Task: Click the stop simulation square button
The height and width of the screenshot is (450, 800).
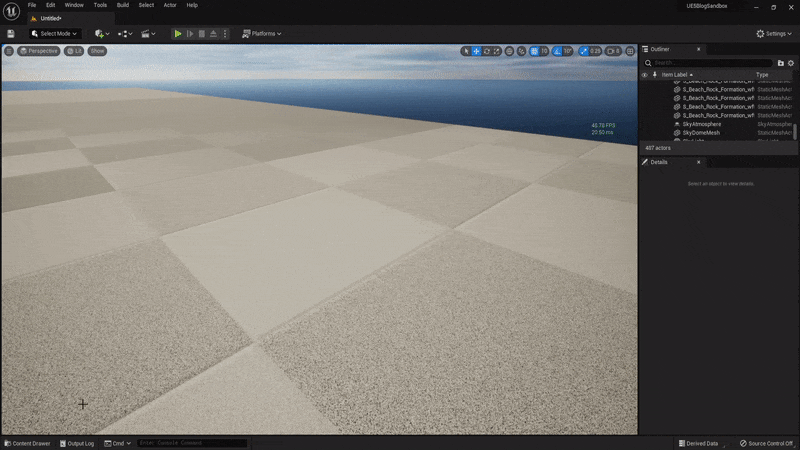Action: tap(202, 34)
